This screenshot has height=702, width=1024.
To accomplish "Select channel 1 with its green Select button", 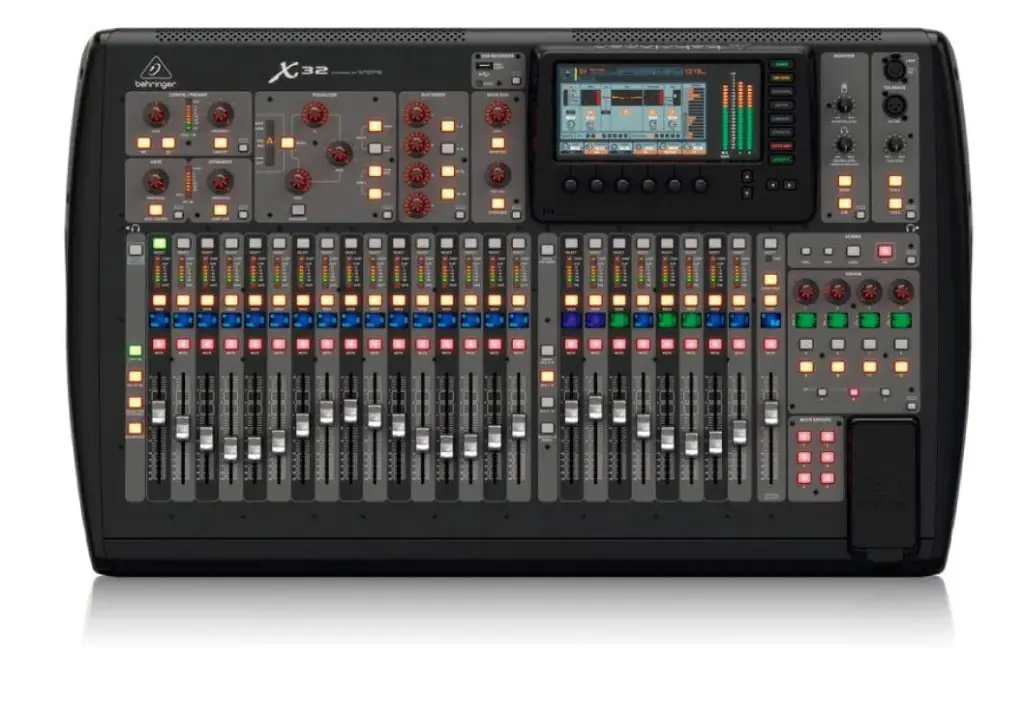I will (x=158, y=243).
